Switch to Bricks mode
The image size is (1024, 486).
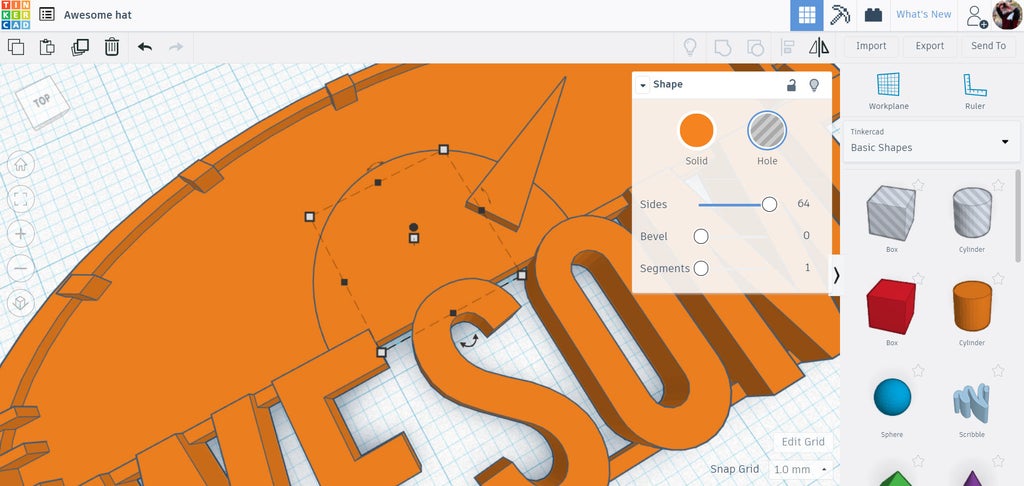(873, 15)
